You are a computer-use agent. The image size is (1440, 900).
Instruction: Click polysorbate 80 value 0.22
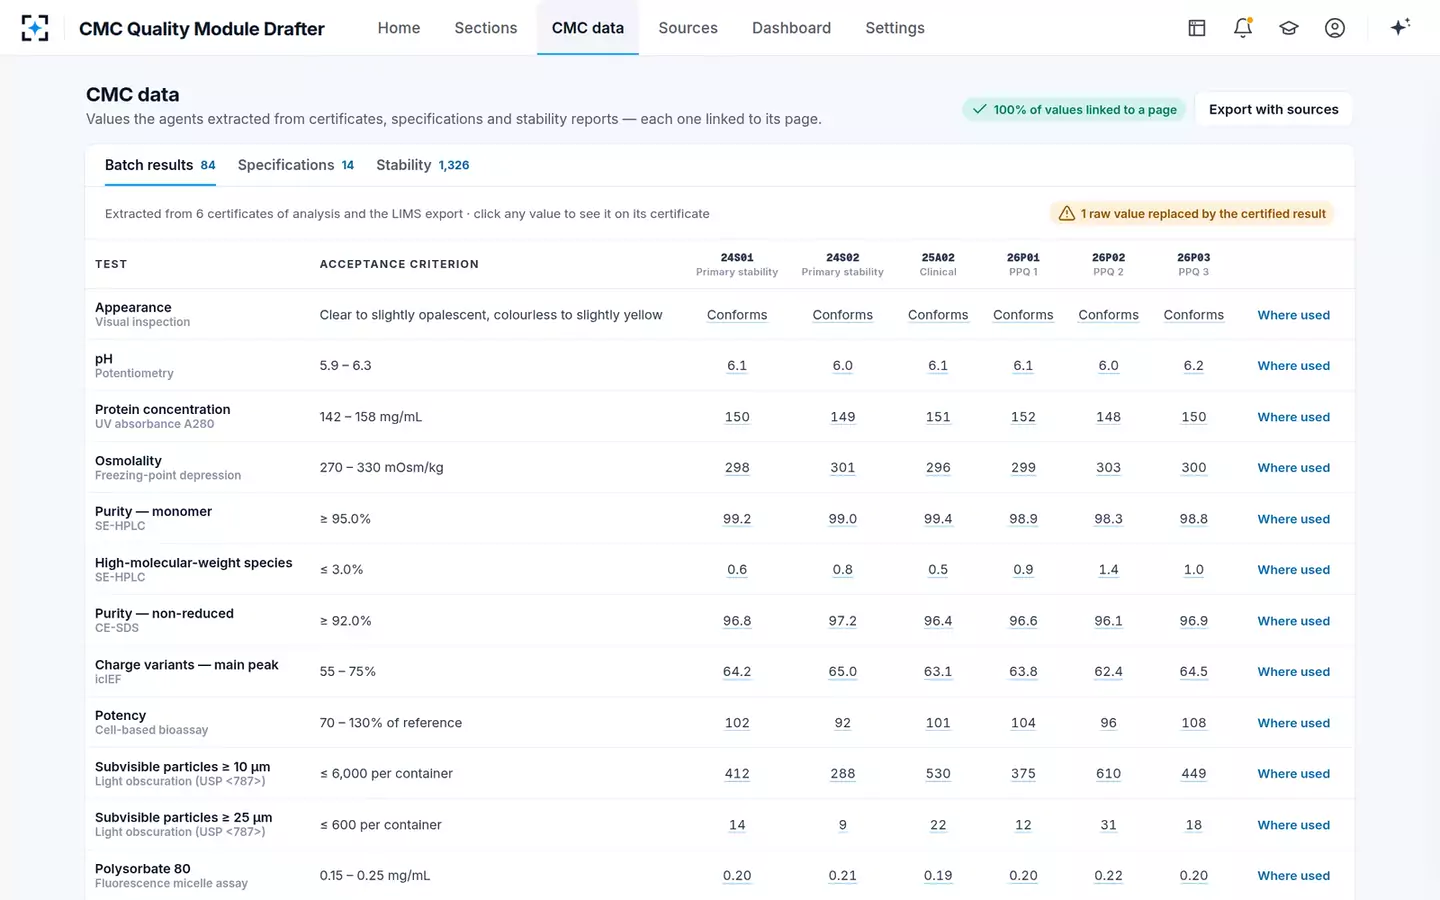pyautogui.click(x=1108, y=876)
